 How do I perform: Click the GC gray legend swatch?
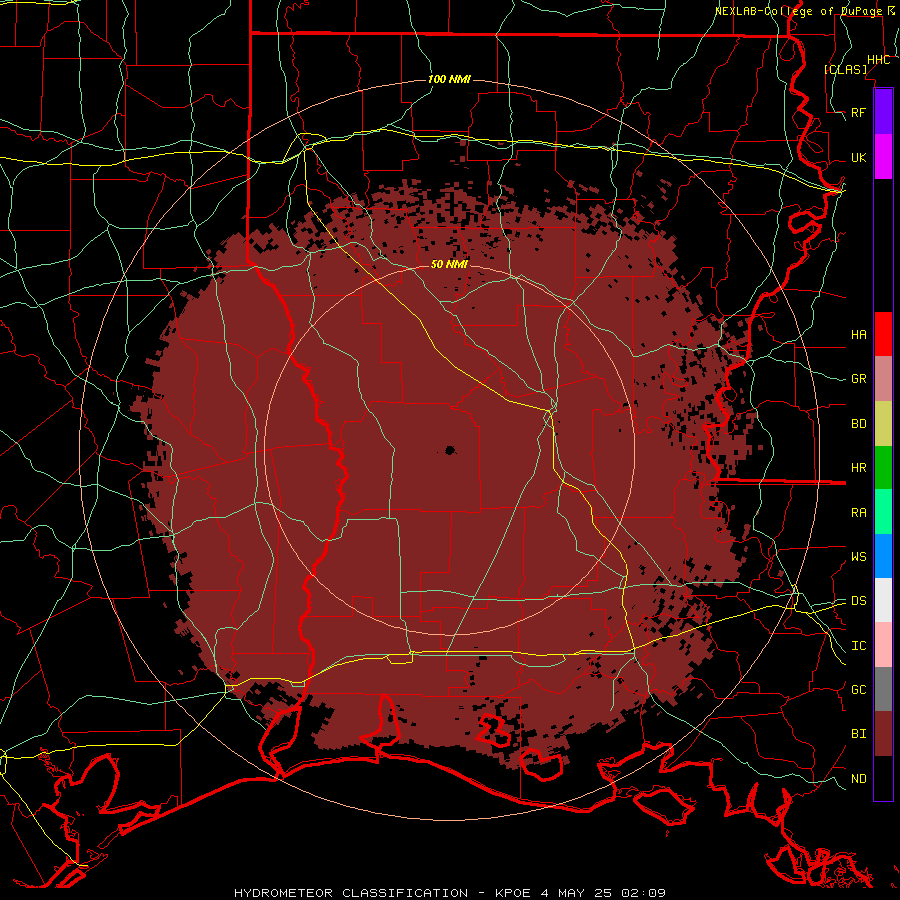click(883, 689)
